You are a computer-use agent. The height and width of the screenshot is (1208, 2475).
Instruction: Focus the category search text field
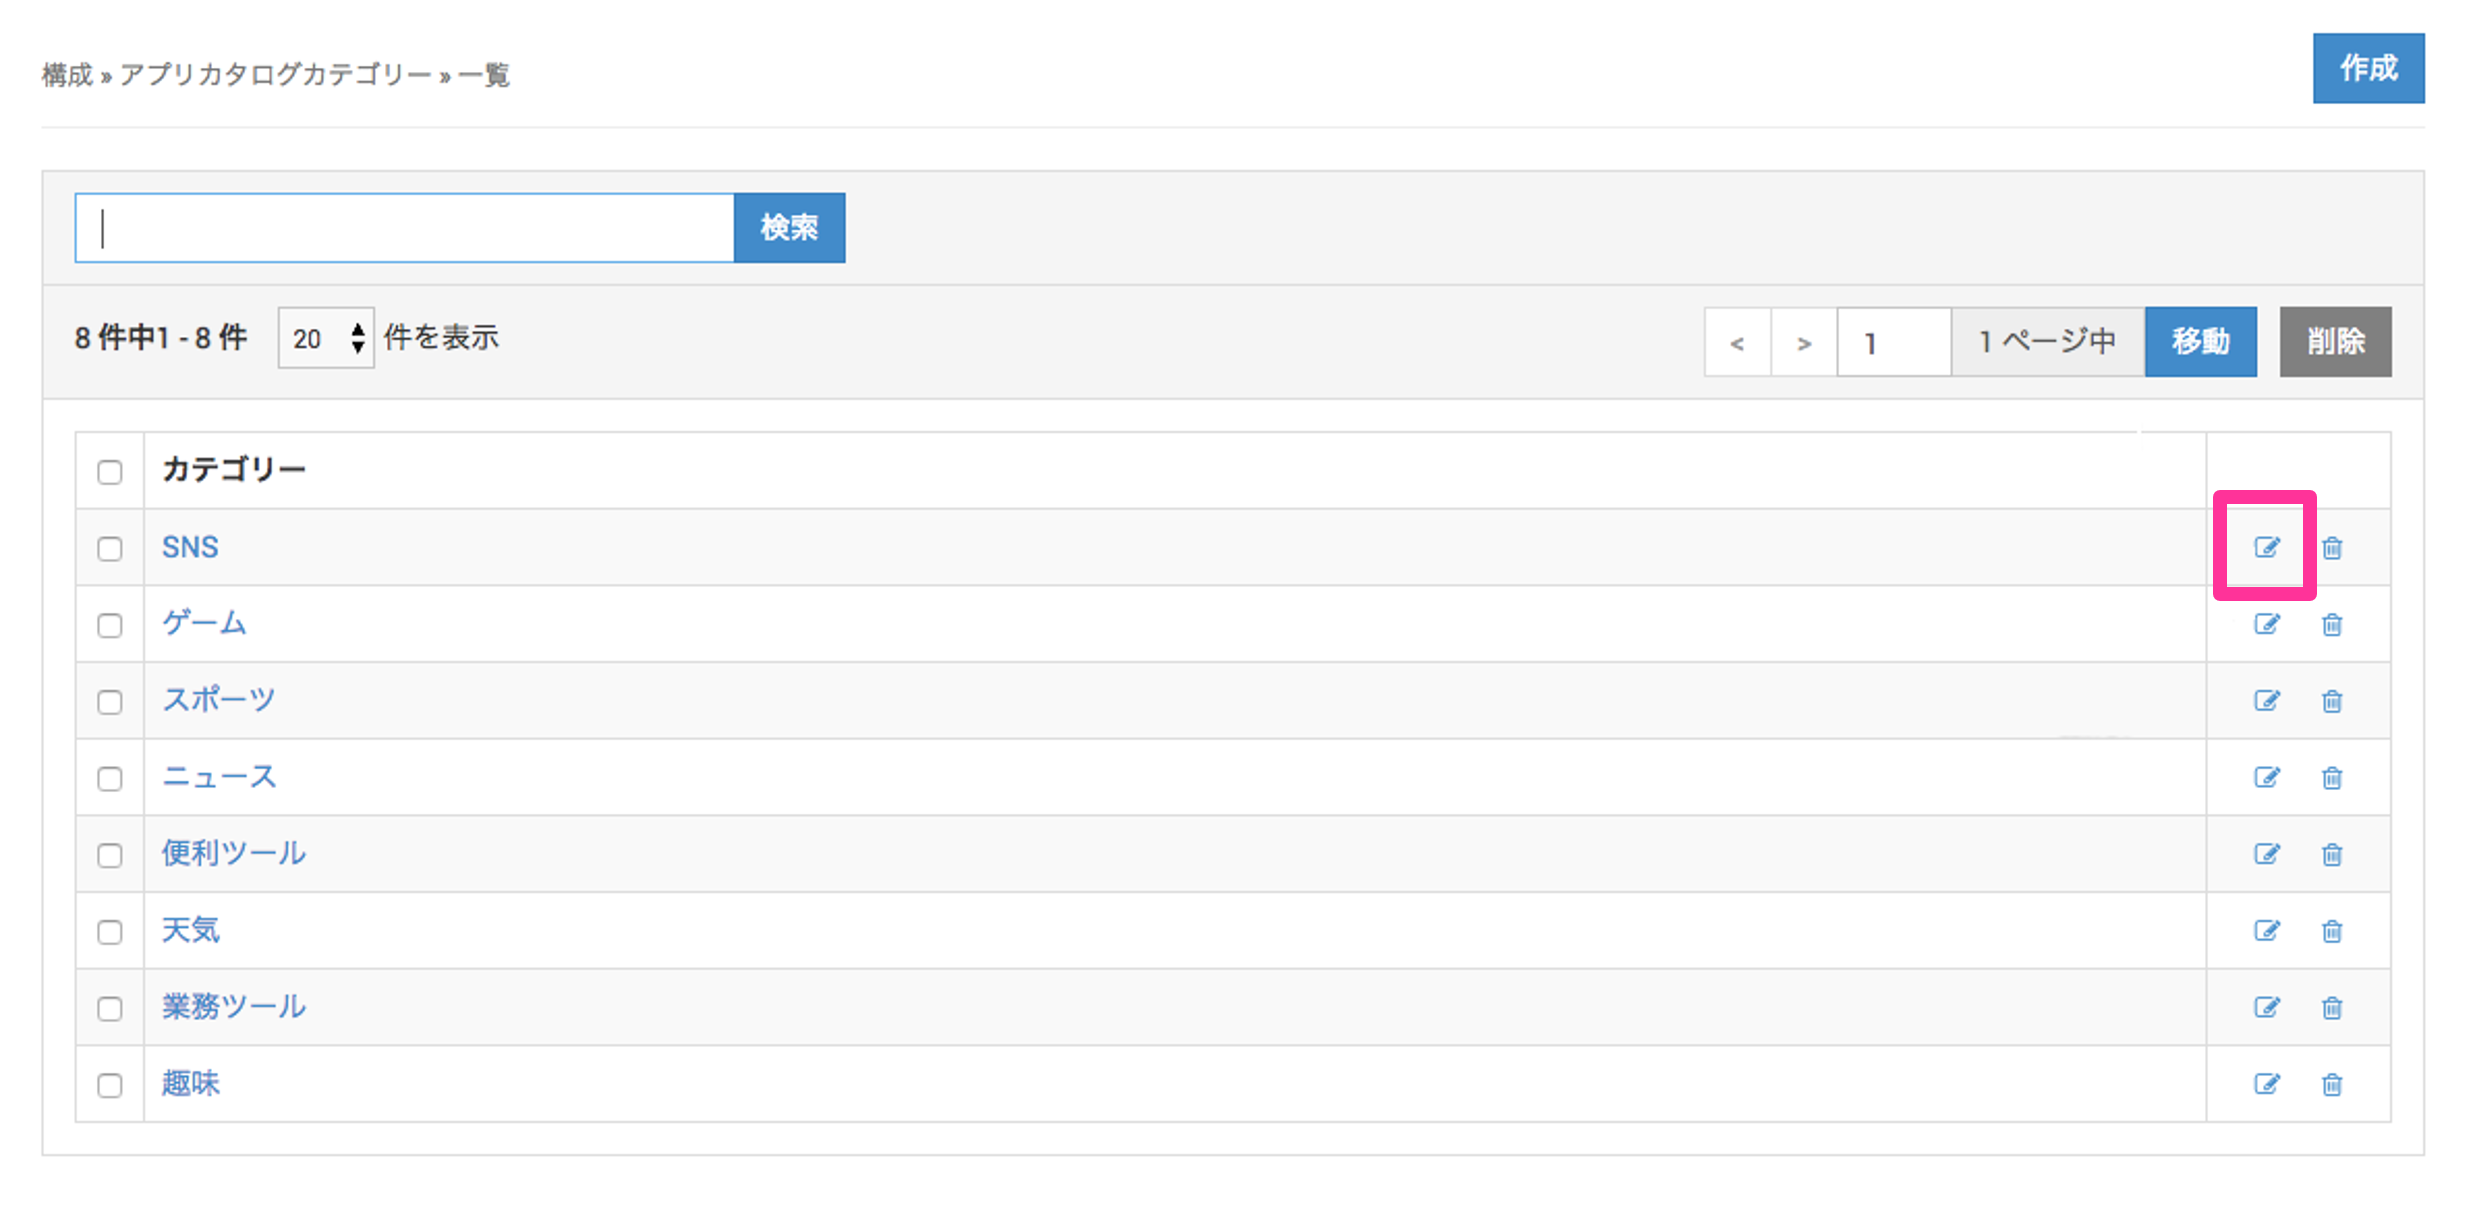[405, 228]
